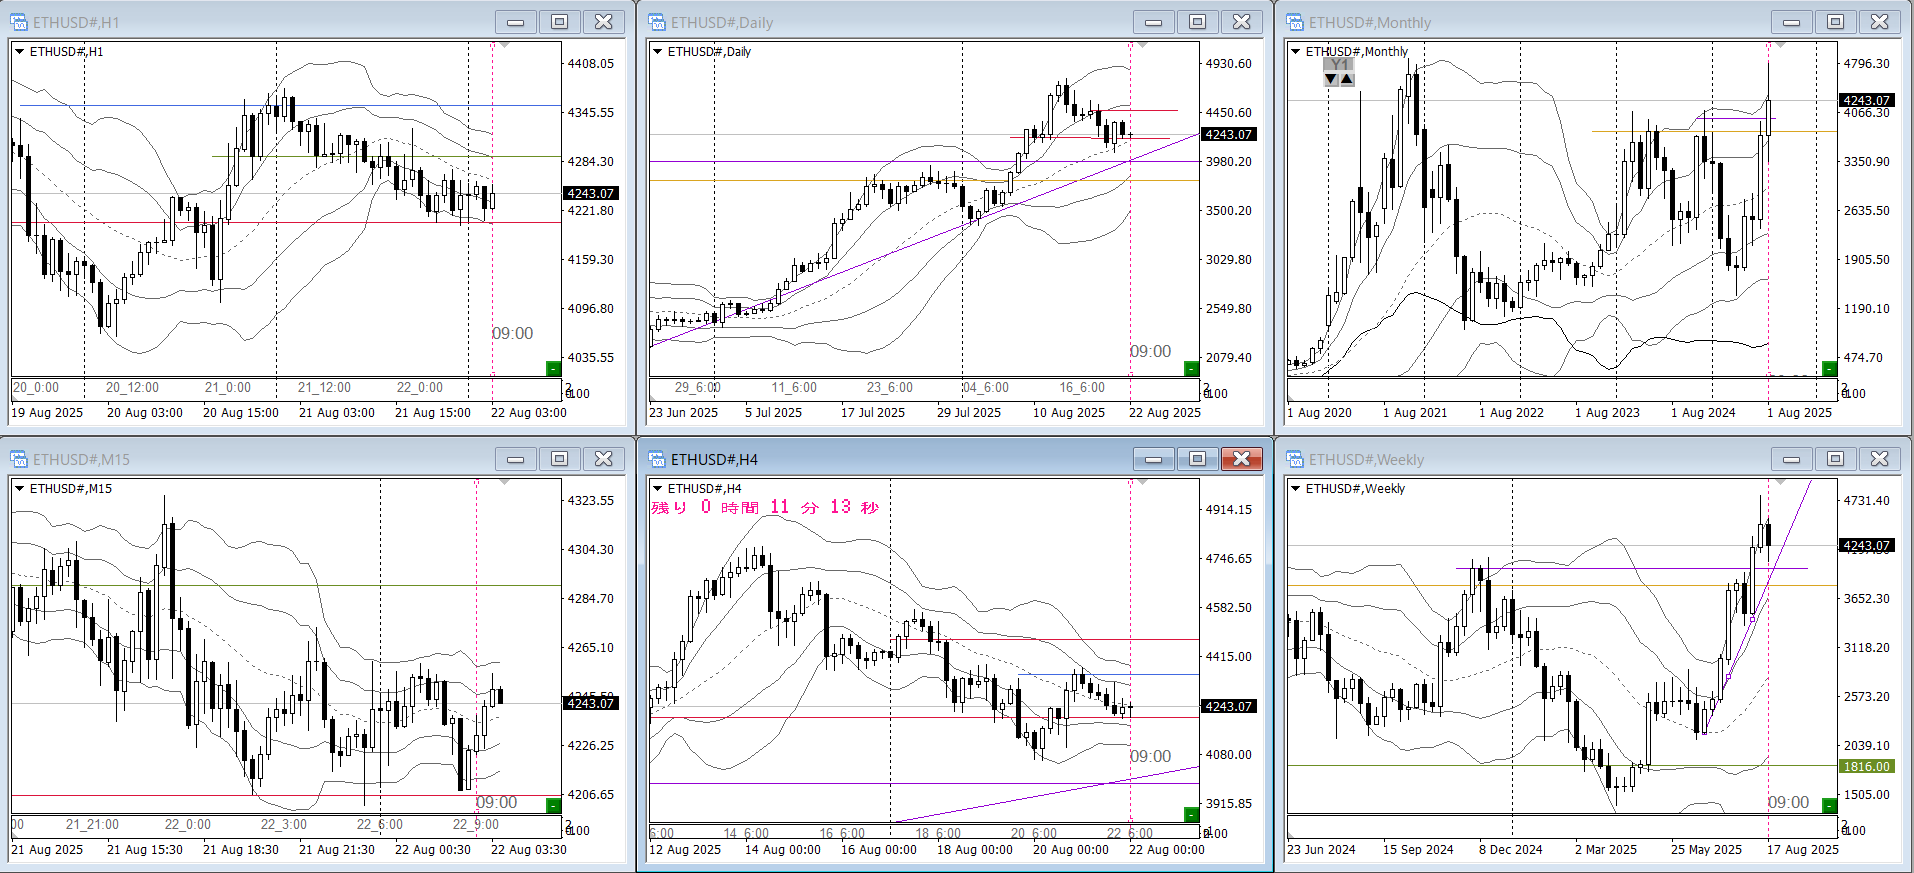Toggle the green minus square on H4 chart
The height and width of the screenshot is (873, 1914).
click(1191, 814)
